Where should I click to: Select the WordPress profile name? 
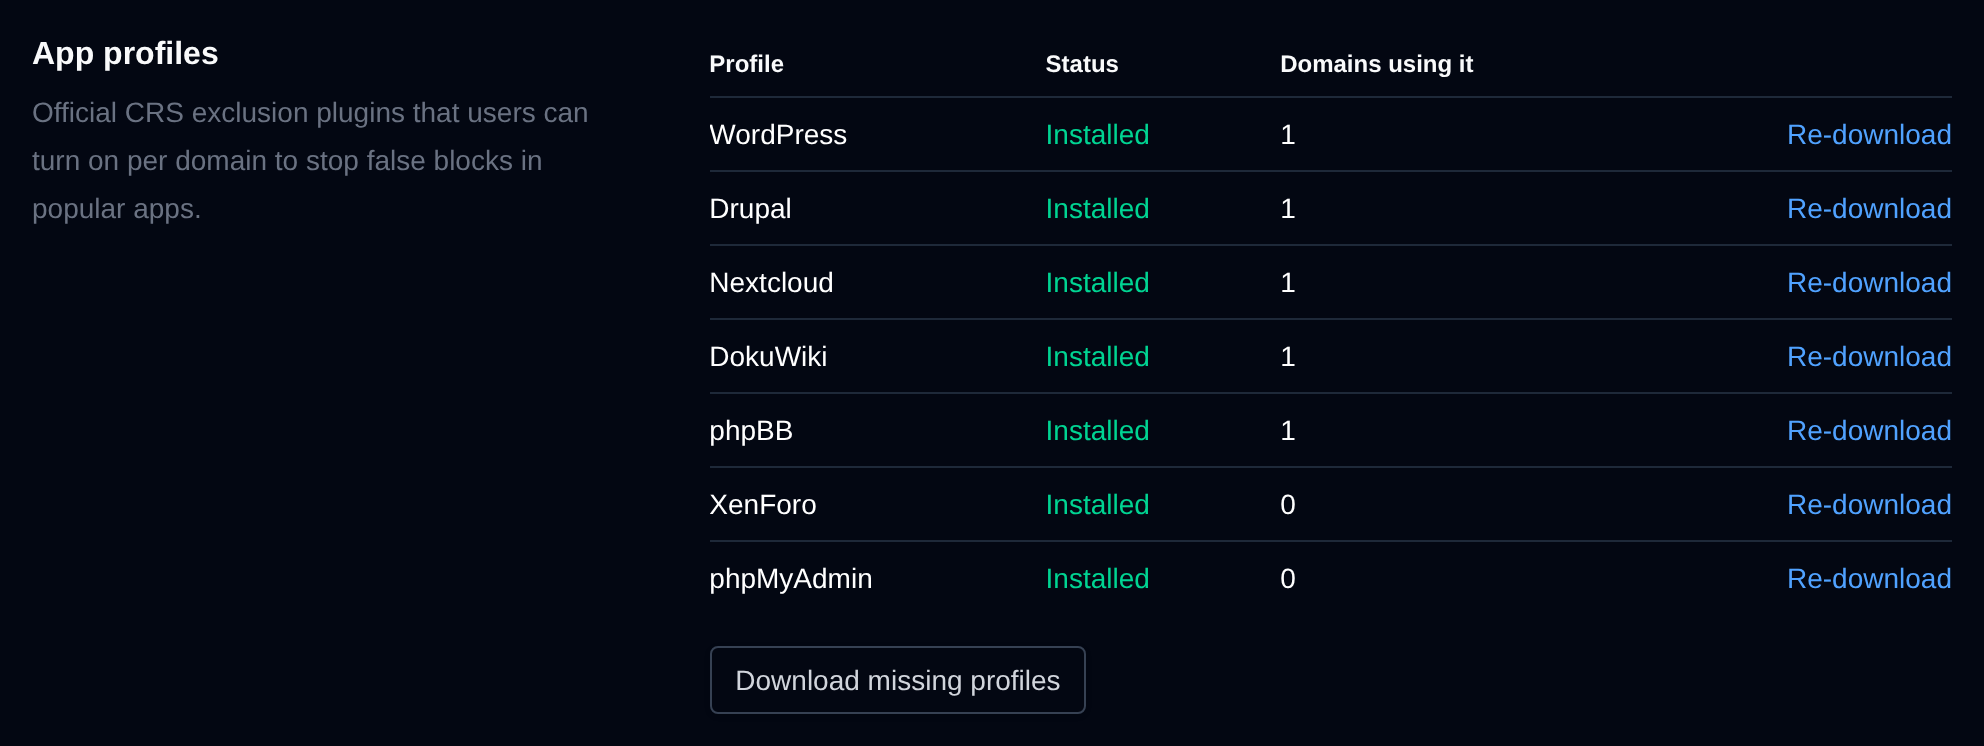pos(778,135)
